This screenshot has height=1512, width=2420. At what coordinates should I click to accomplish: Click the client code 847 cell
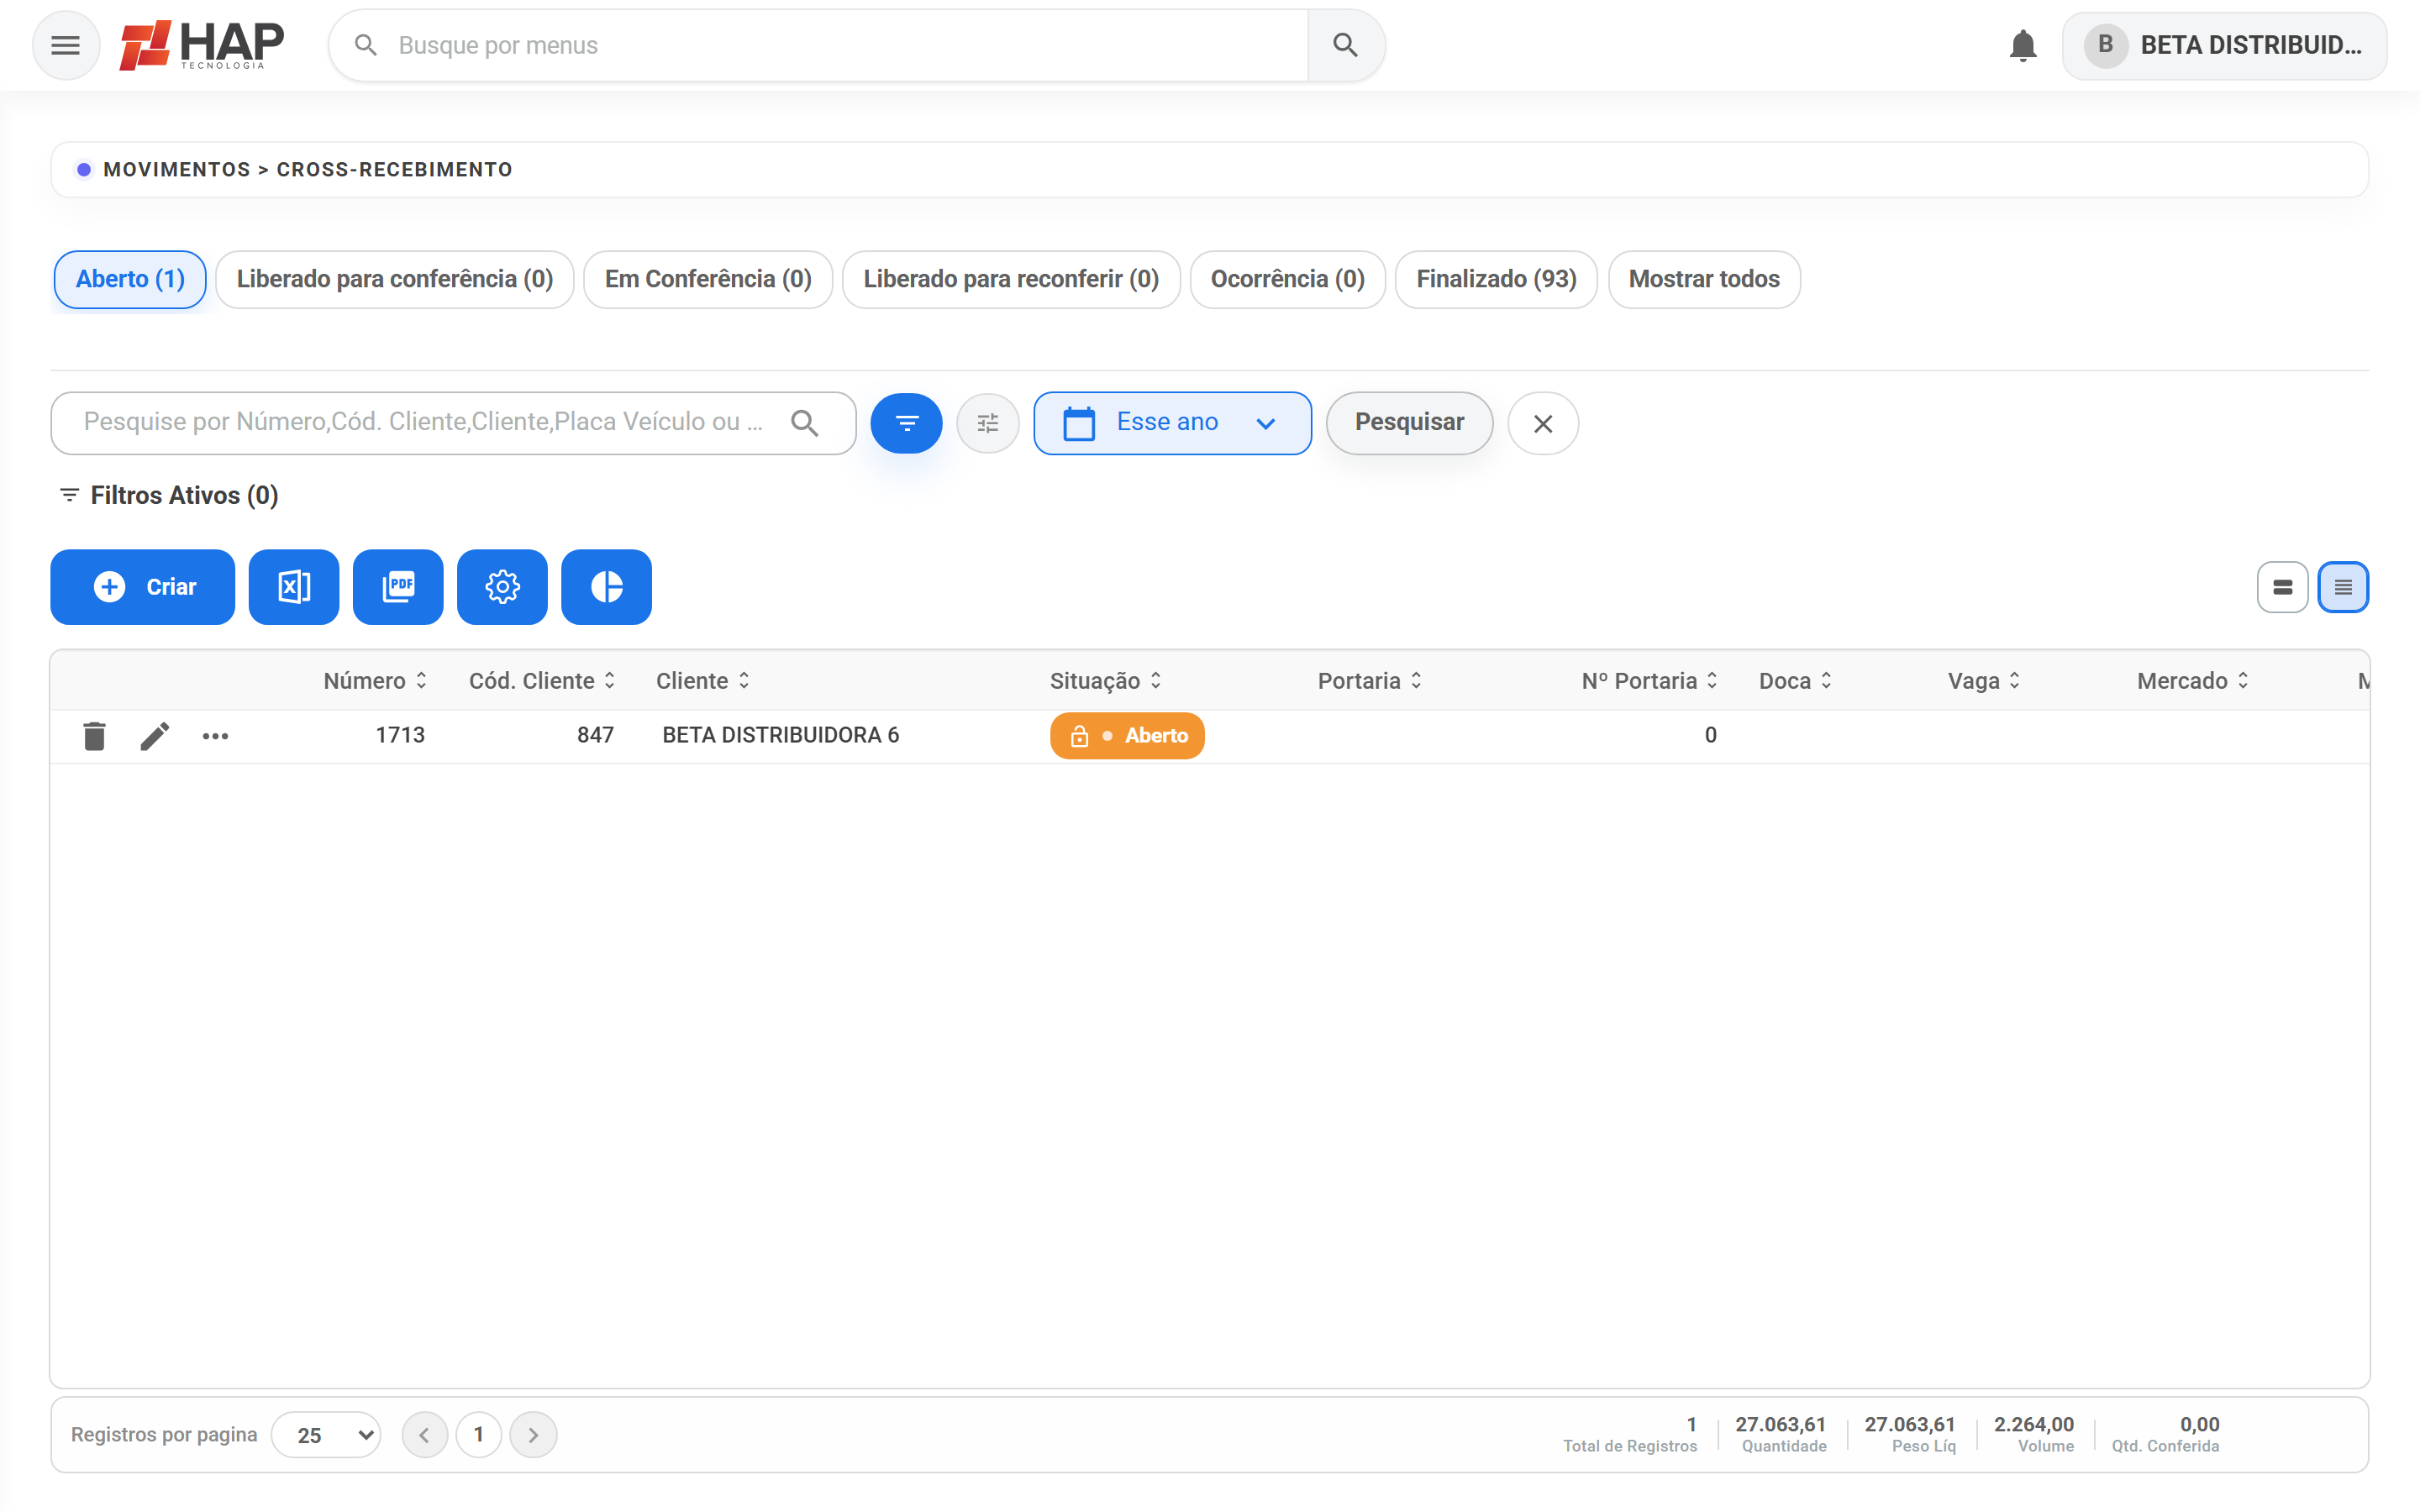tap(595, 735)
